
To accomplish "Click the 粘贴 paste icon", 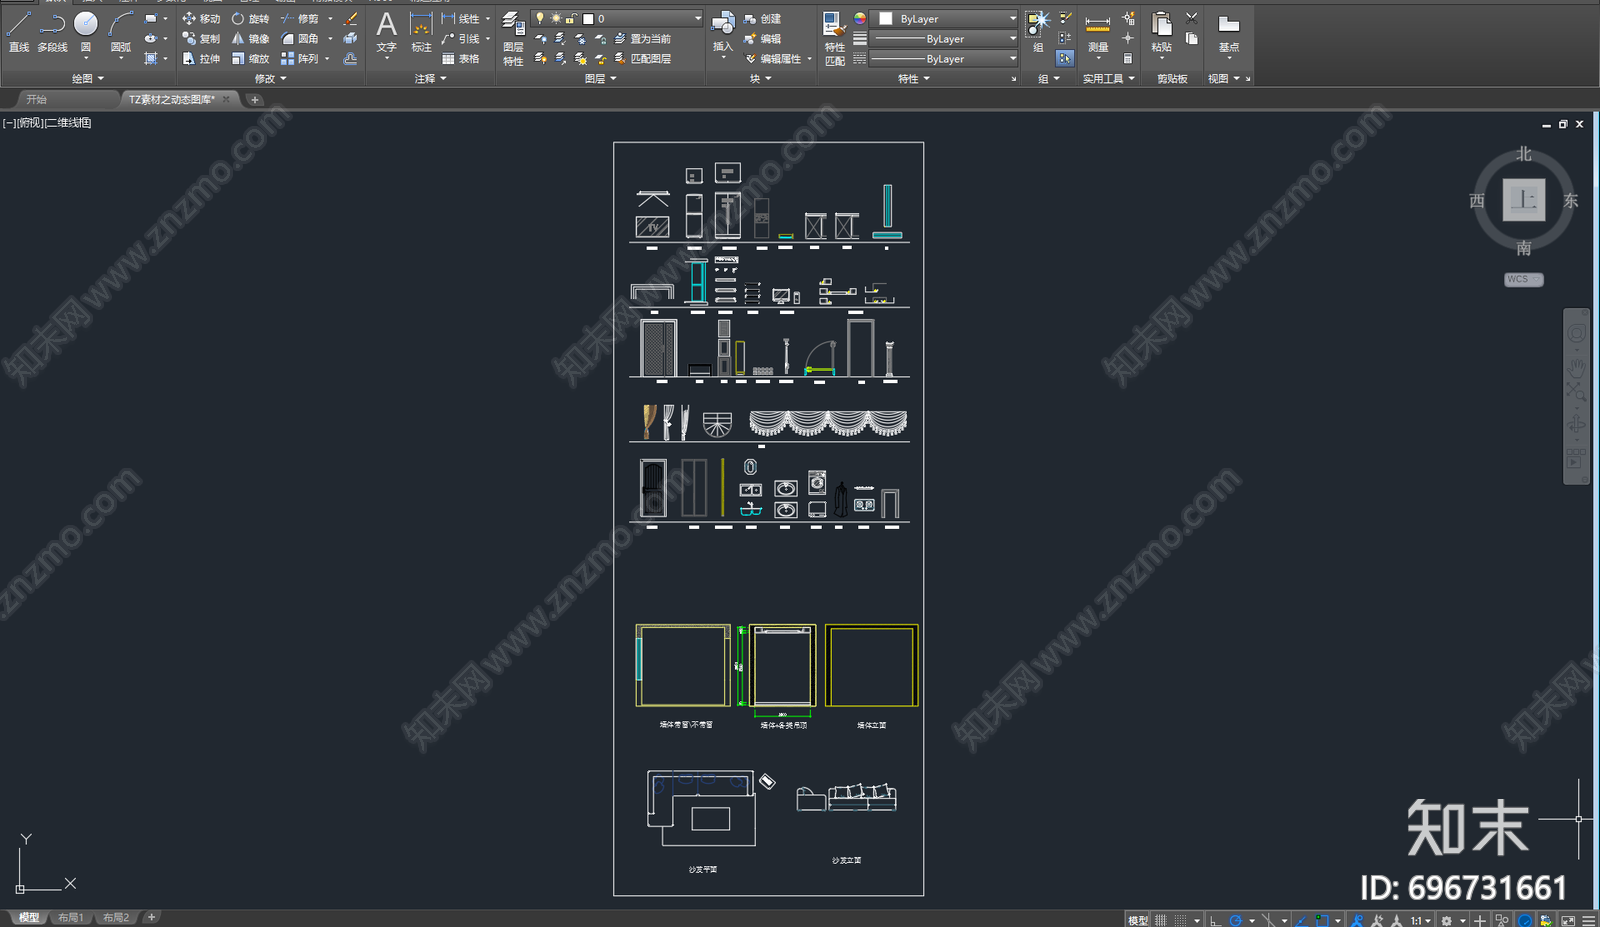I will click(1161, 33).
